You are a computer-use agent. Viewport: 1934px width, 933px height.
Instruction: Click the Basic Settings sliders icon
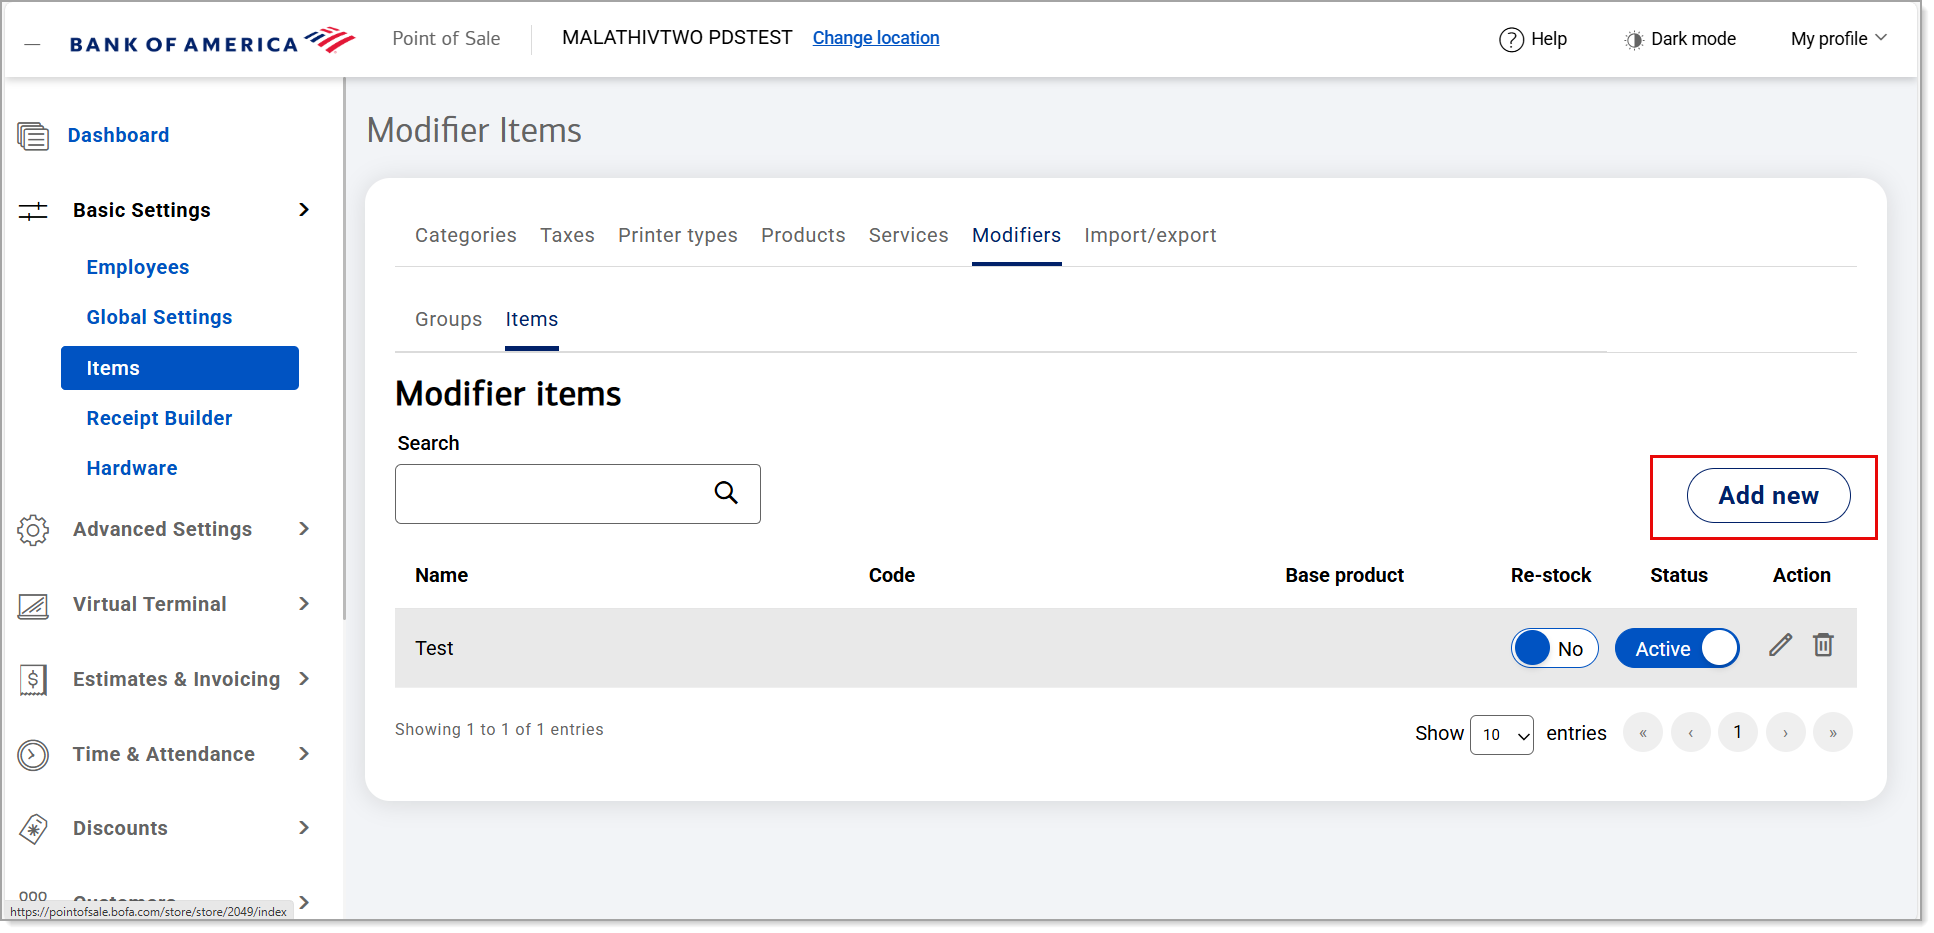click(x=33, y=211)
